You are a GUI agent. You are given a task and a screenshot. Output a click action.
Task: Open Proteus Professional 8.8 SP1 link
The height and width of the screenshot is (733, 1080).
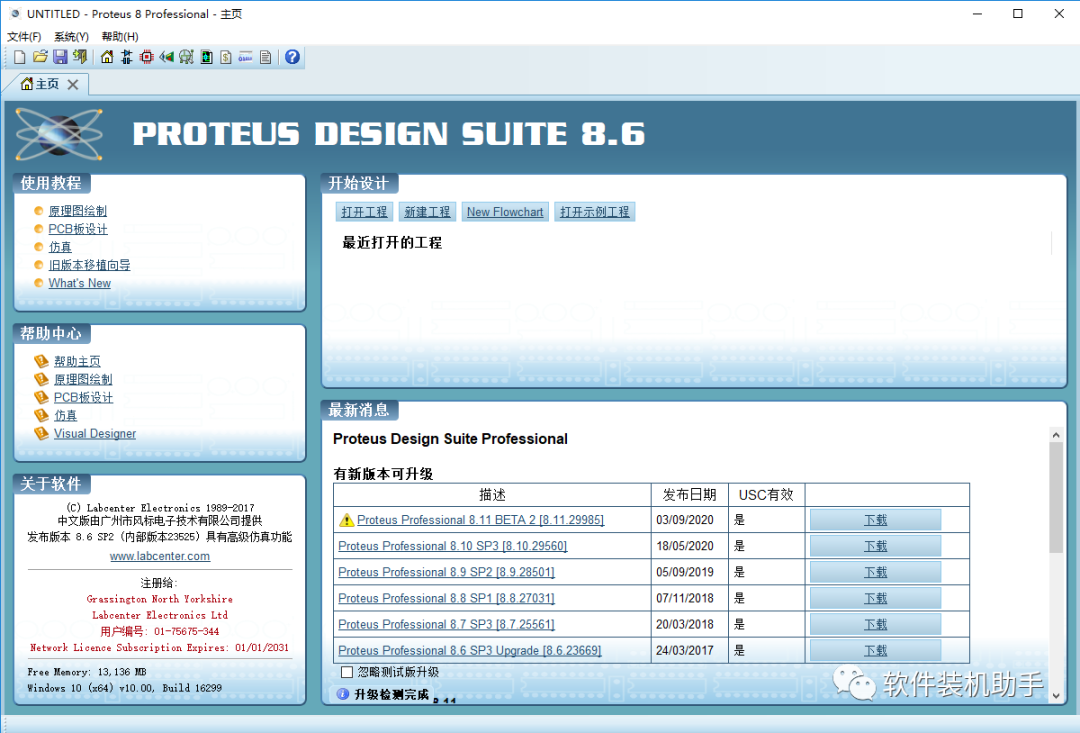pos(446,599)
